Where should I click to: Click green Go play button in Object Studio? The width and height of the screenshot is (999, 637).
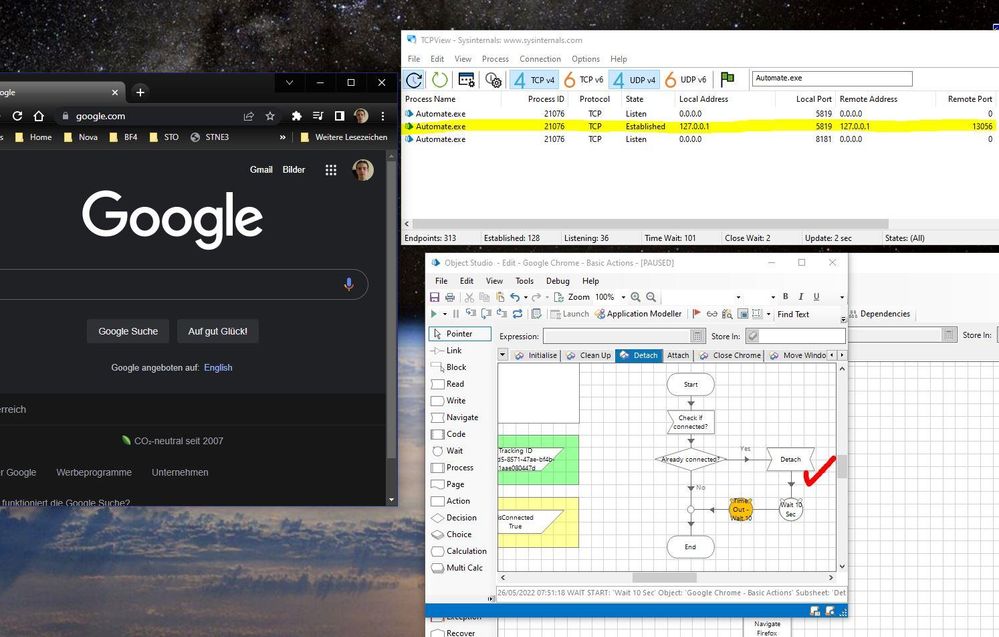tap(434, 313)
